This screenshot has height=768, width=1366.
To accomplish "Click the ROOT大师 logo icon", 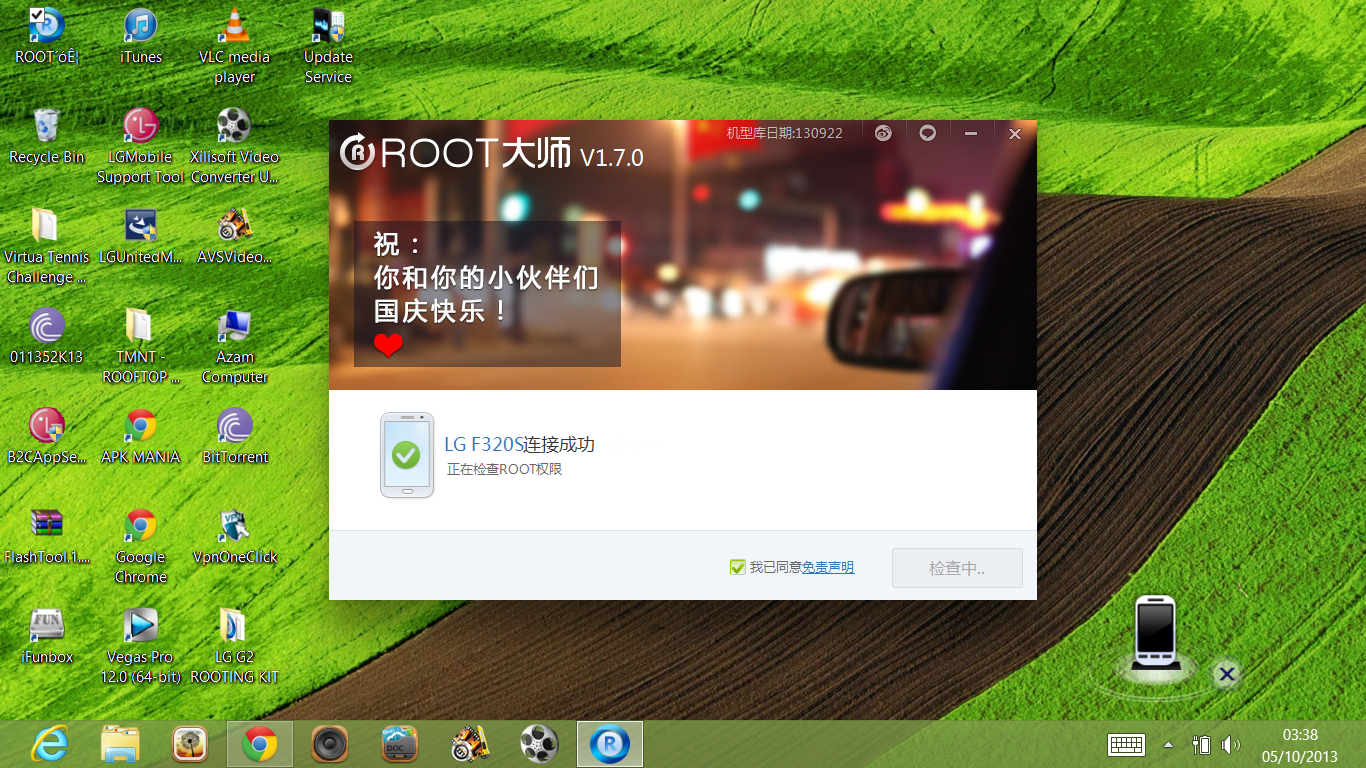I will pyautogui.click(x=357, y=152).
